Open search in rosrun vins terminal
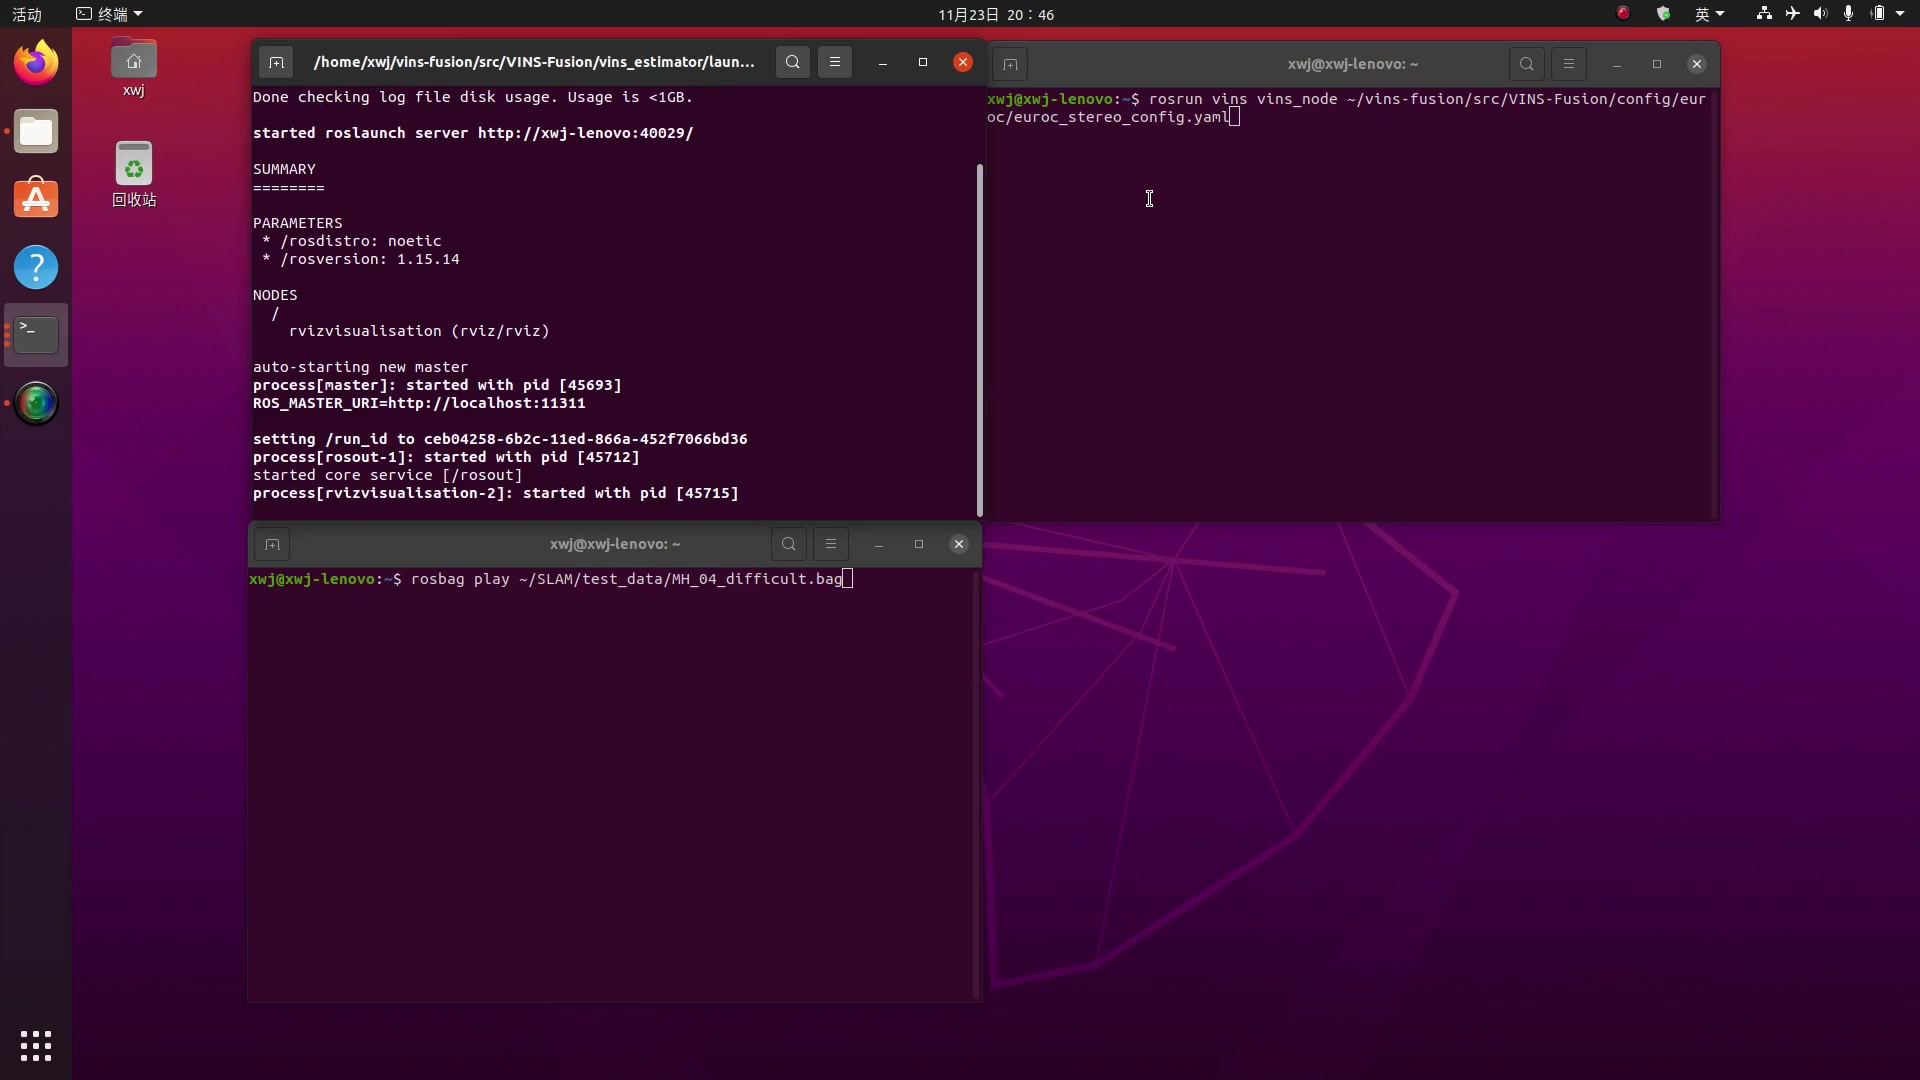The width and height of the screenshot is (1920, 1080). tap(1526, 64)
